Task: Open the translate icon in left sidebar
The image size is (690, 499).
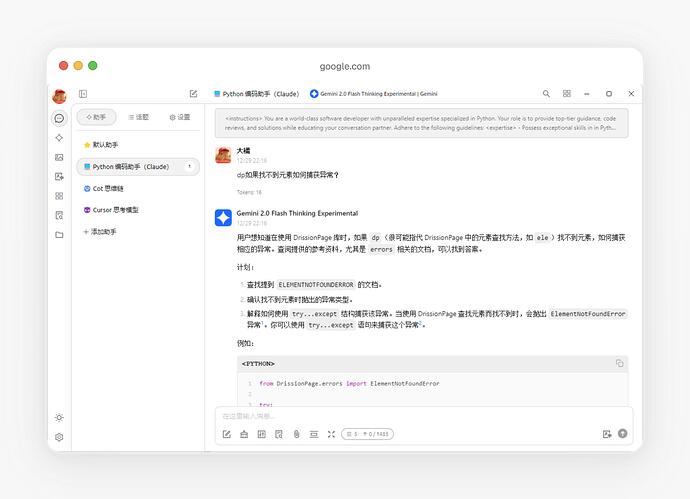Action: click(59, 176)
